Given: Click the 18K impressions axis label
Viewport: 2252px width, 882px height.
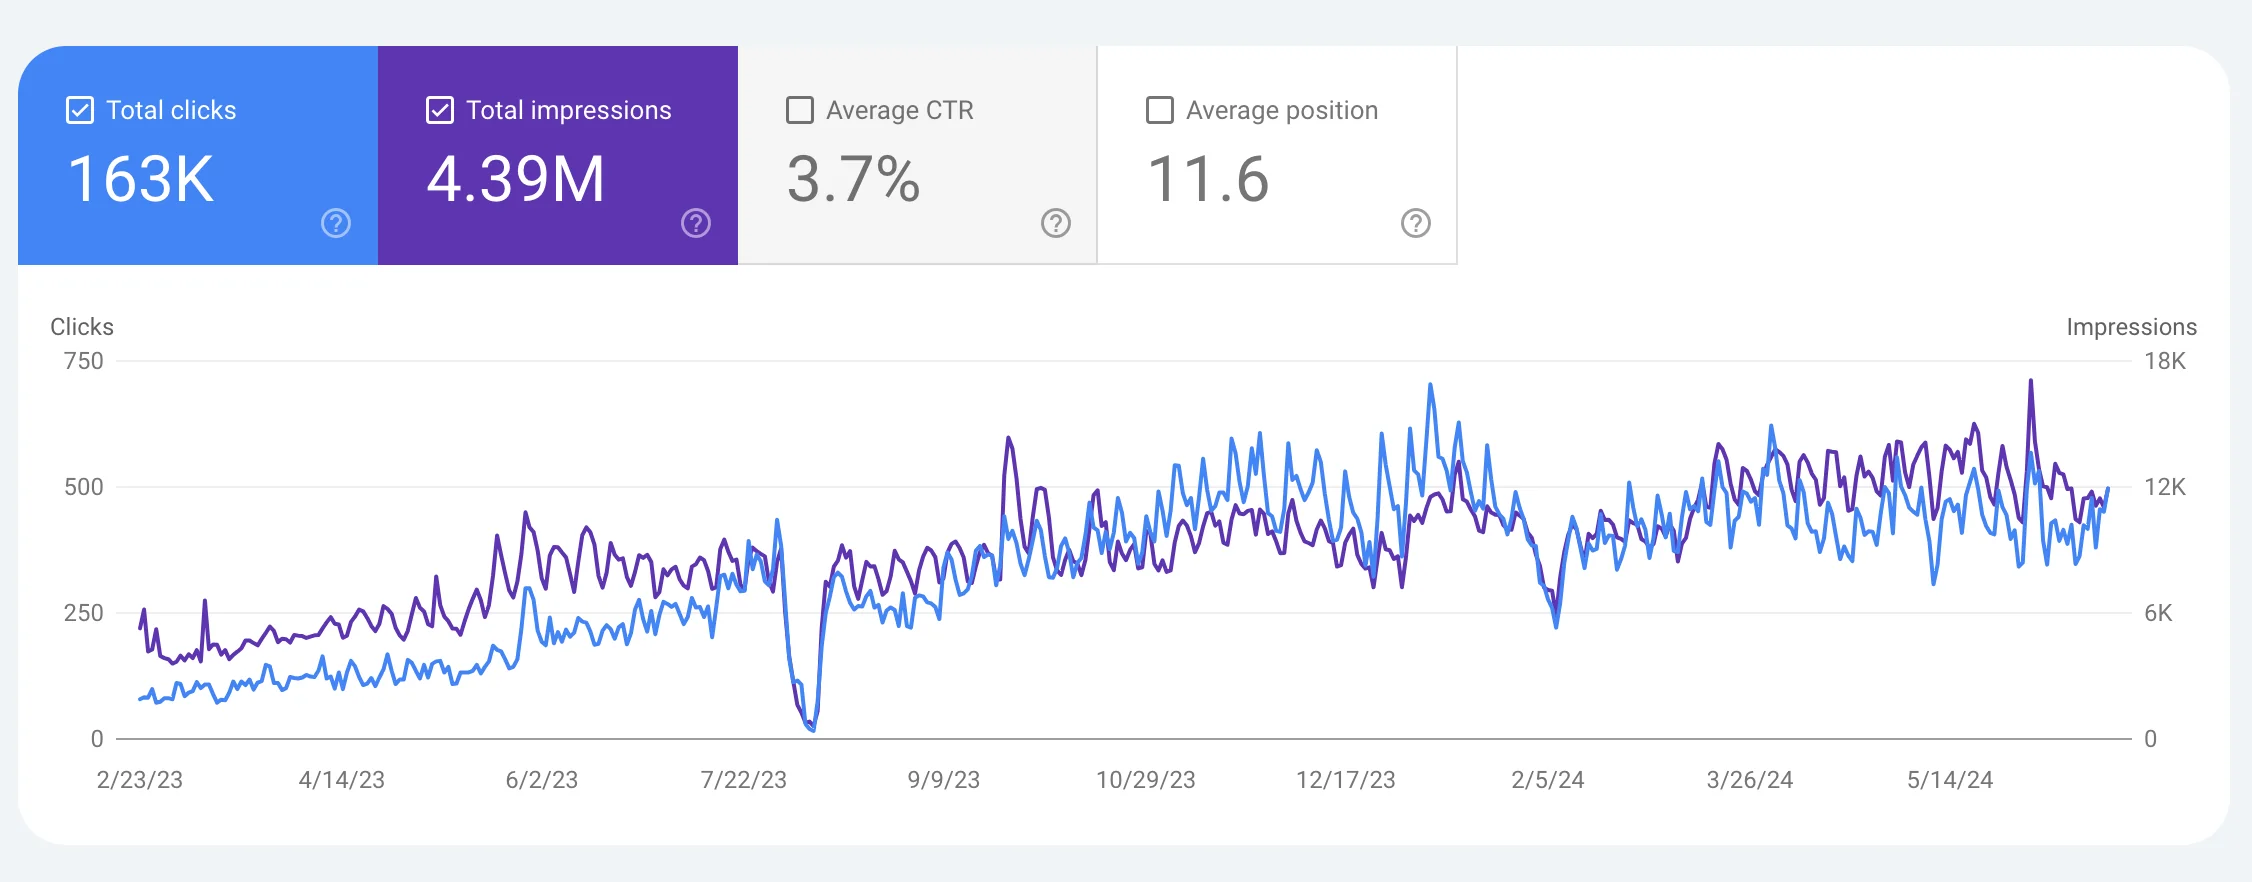Looking at the screenshot, I should pos(2165,361).
